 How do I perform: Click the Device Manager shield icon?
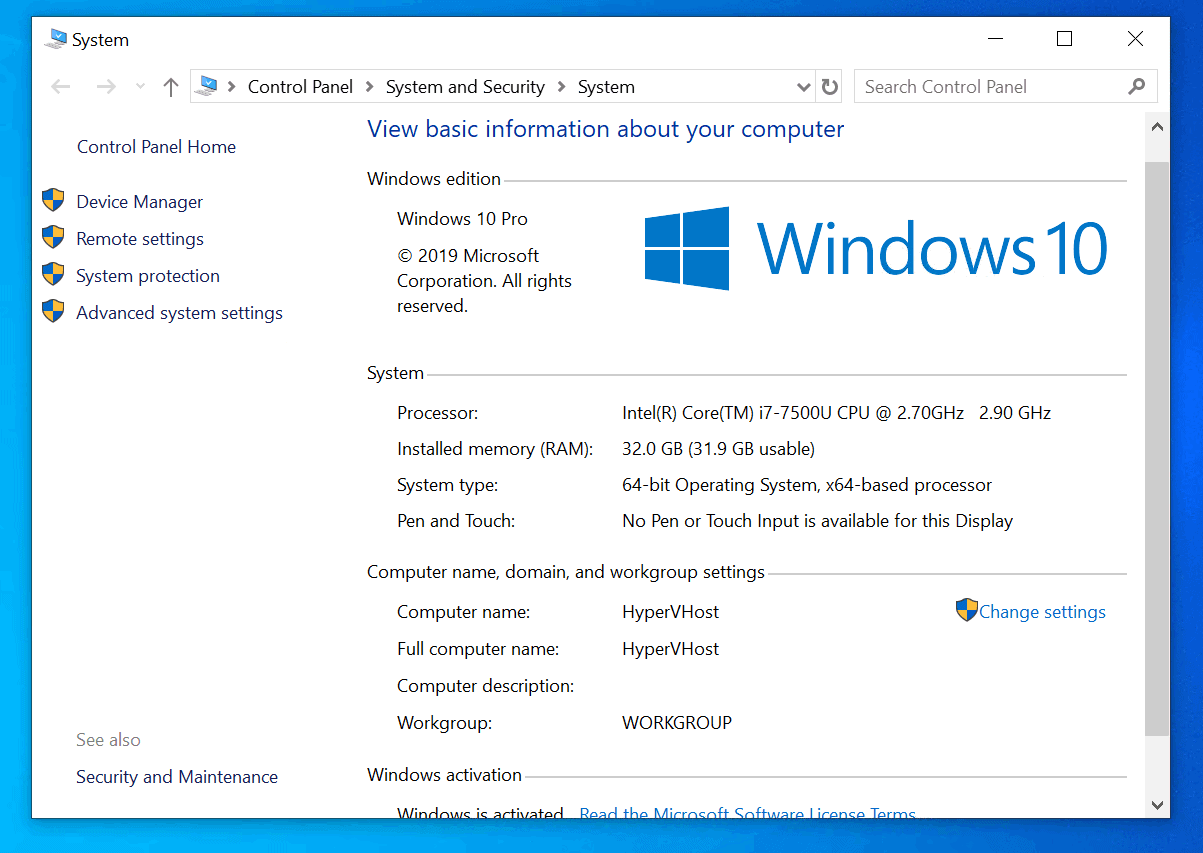pyautogui.click(x=53, y=201)
